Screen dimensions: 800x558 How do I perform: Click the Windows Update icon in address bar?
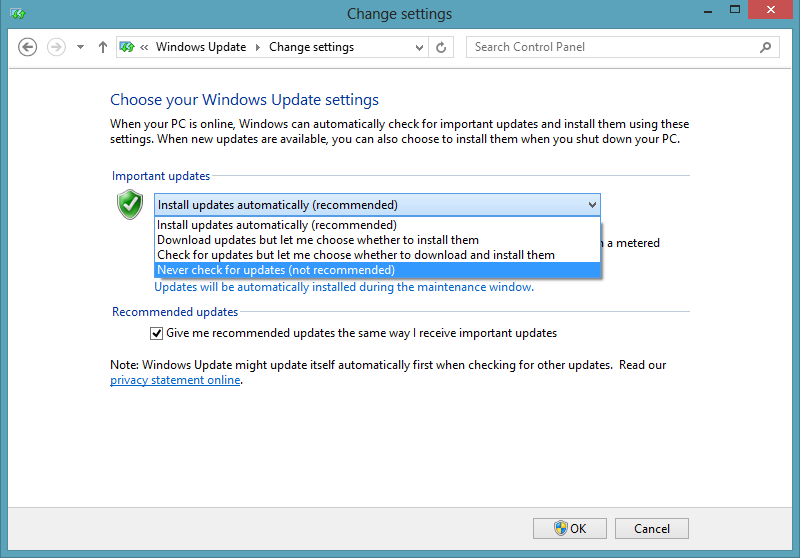(x=127, y=47)
